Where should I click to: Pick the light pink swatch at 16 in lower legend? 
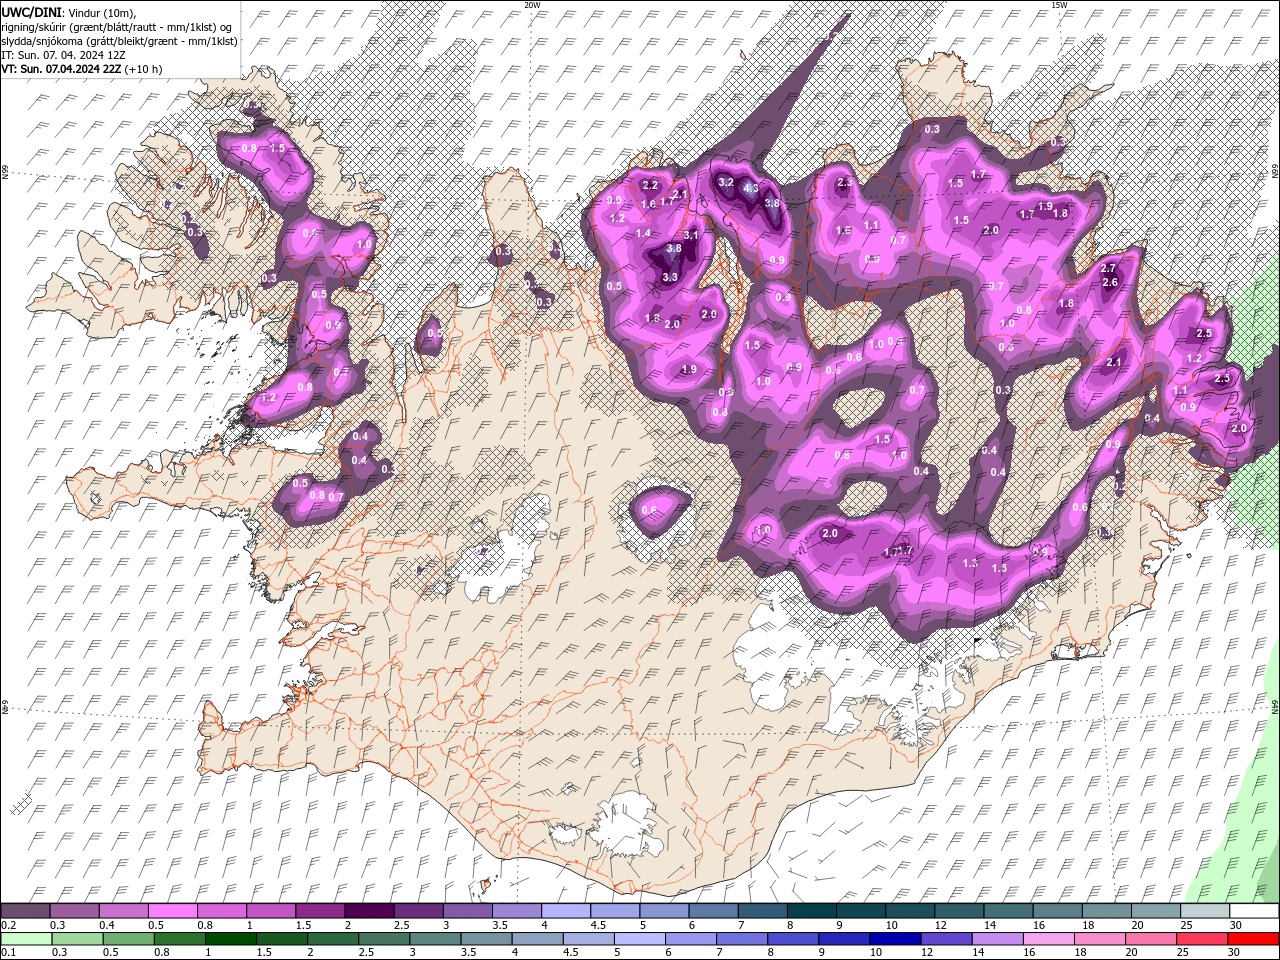[1048, 939]
